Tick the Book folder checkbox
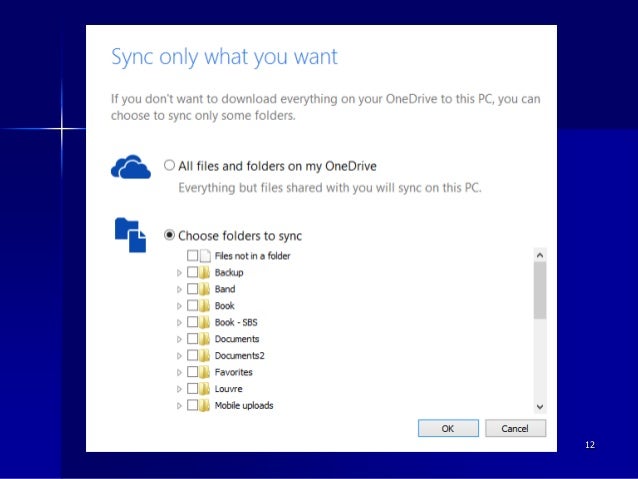This screenshot has height=479, width=638. coord(192,306)
